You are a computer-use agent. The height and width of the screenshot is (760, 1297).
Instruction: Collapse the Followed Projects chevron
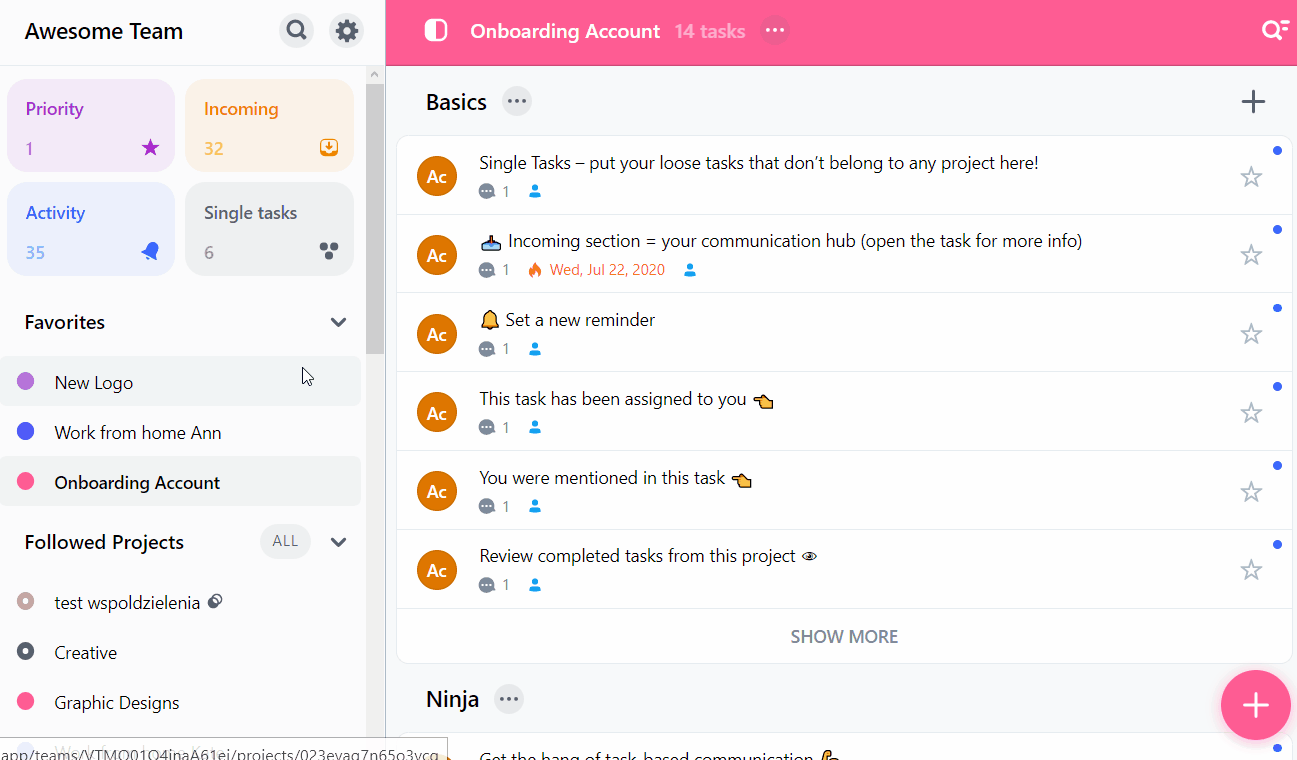point(338,542)
